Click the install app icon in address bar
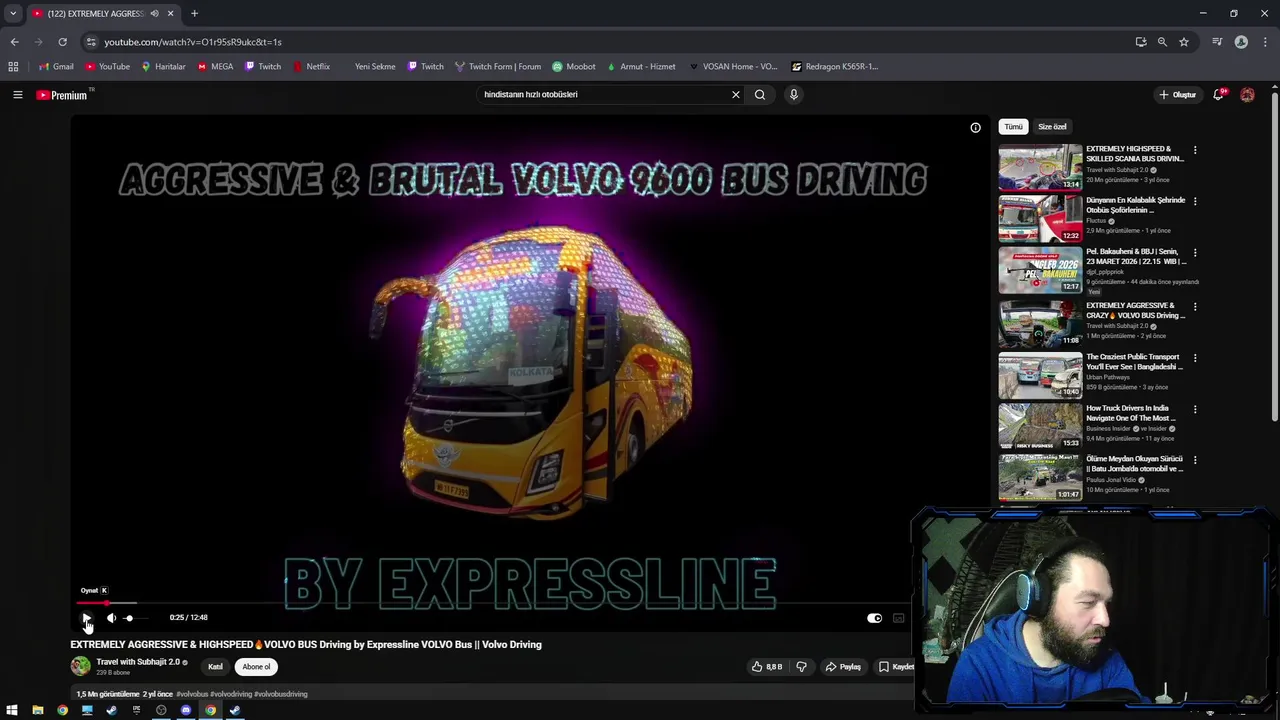Image resolution: width=1280 pixels, height=720 pixels. coord(1141,42)
